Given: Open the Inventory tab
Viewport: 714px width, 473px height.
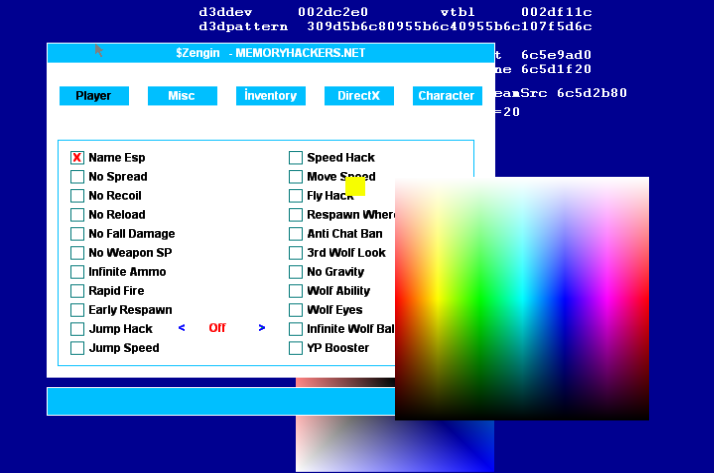Looking at the screenshot, I should [x=270, y=96].
